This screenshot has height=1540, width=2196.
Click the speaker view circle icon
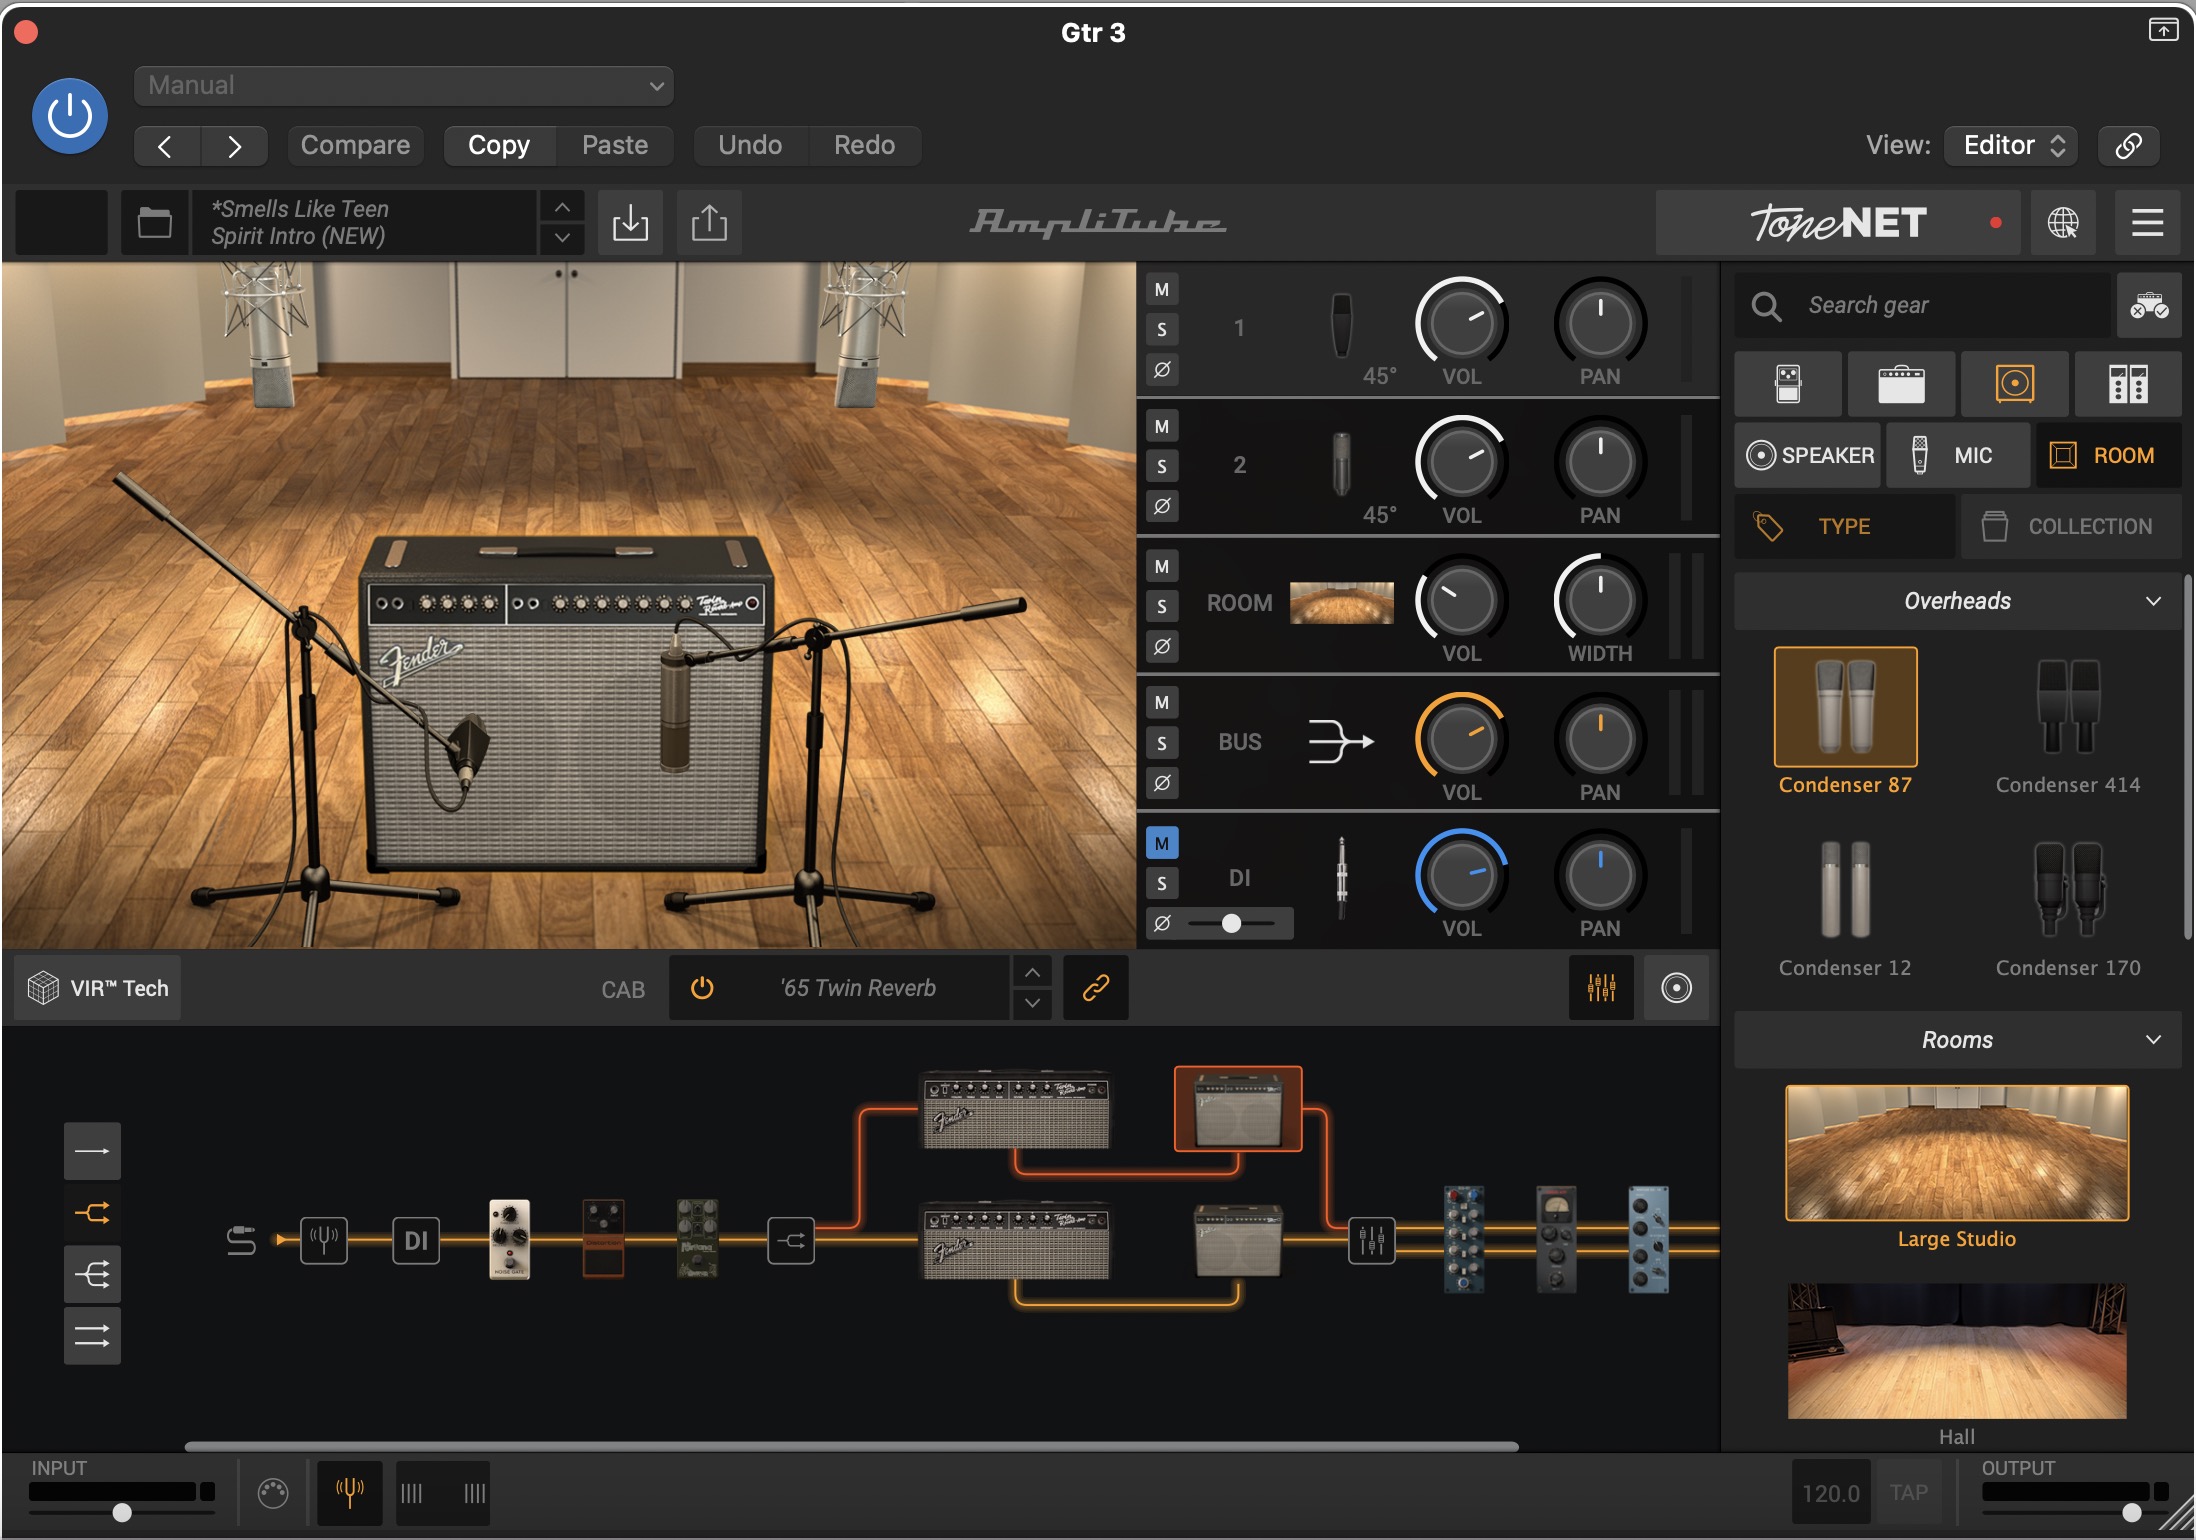pyautogui.click(x=1676, y=988)
